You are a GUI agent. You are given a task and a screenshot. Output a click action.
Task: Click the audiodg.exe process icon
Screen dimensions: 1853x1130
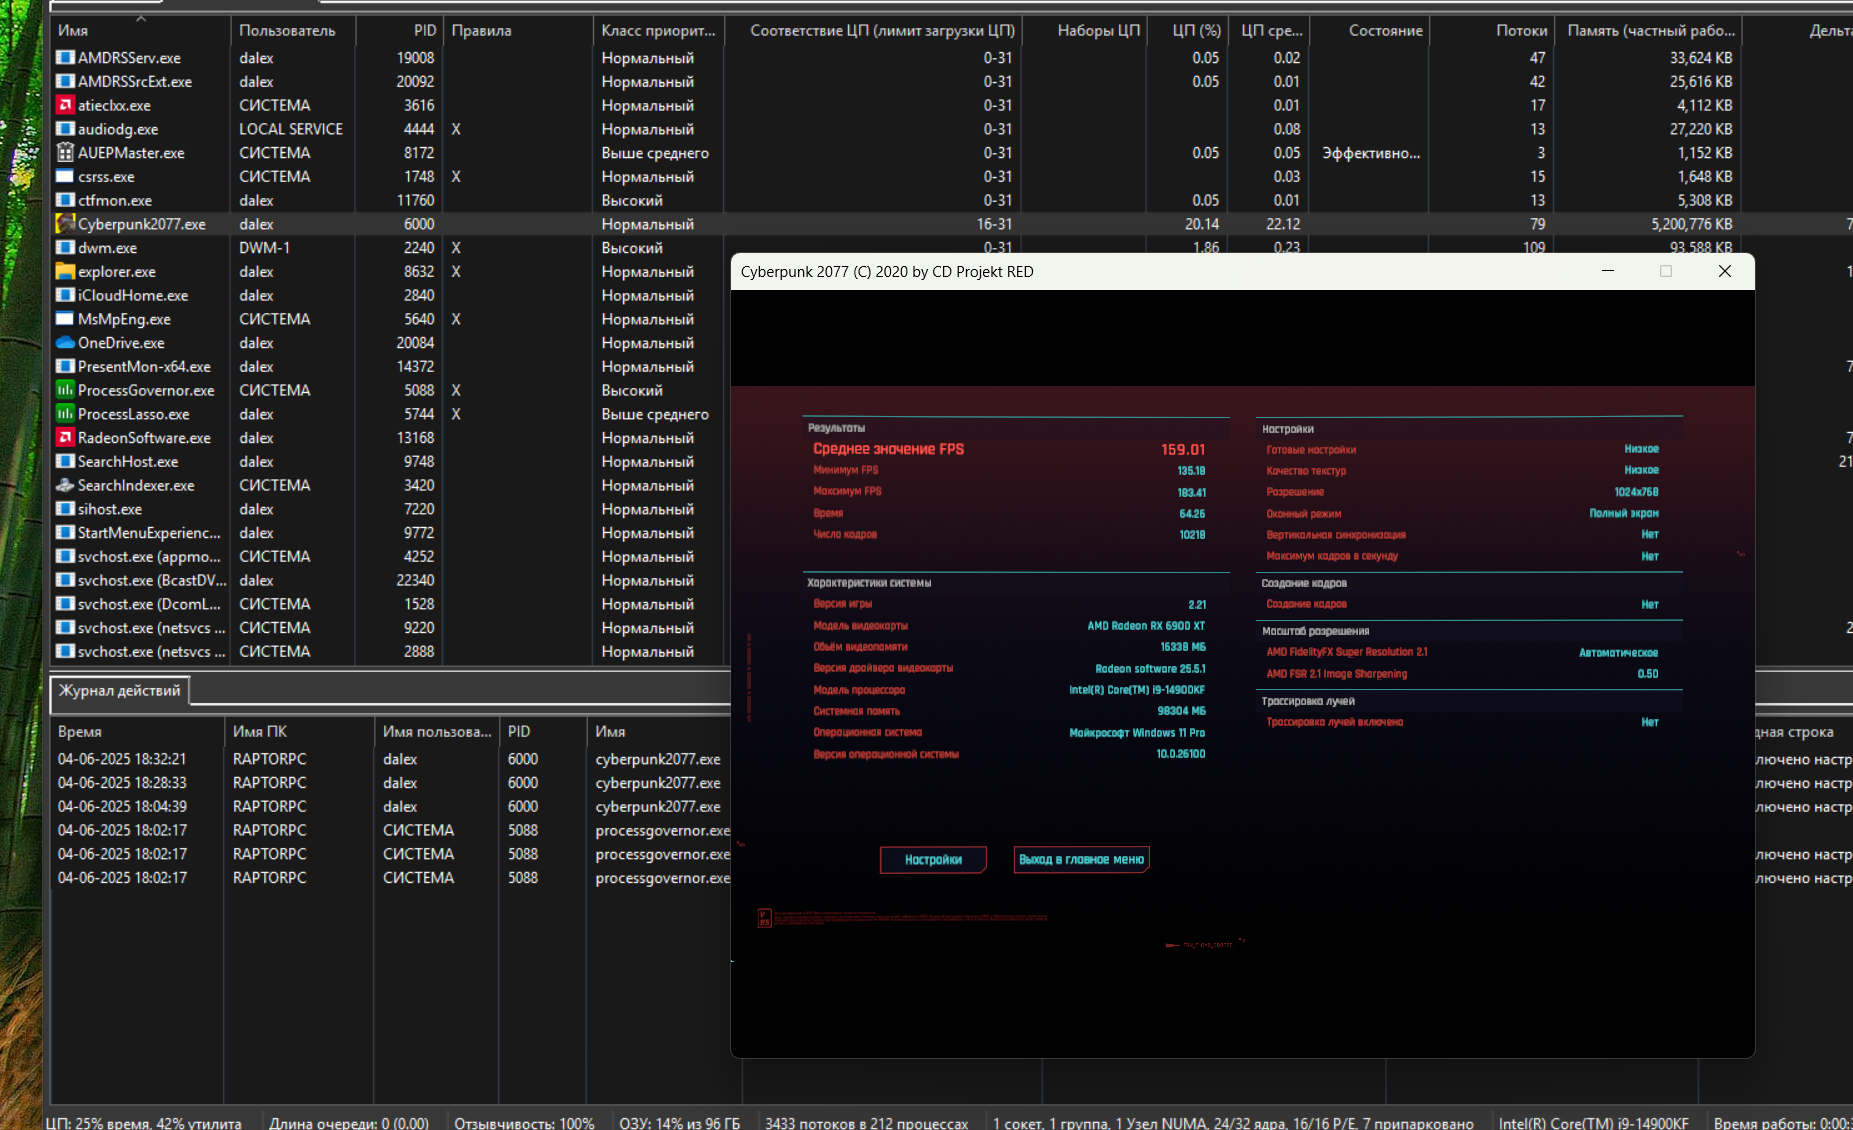click(x=65, y=129)
